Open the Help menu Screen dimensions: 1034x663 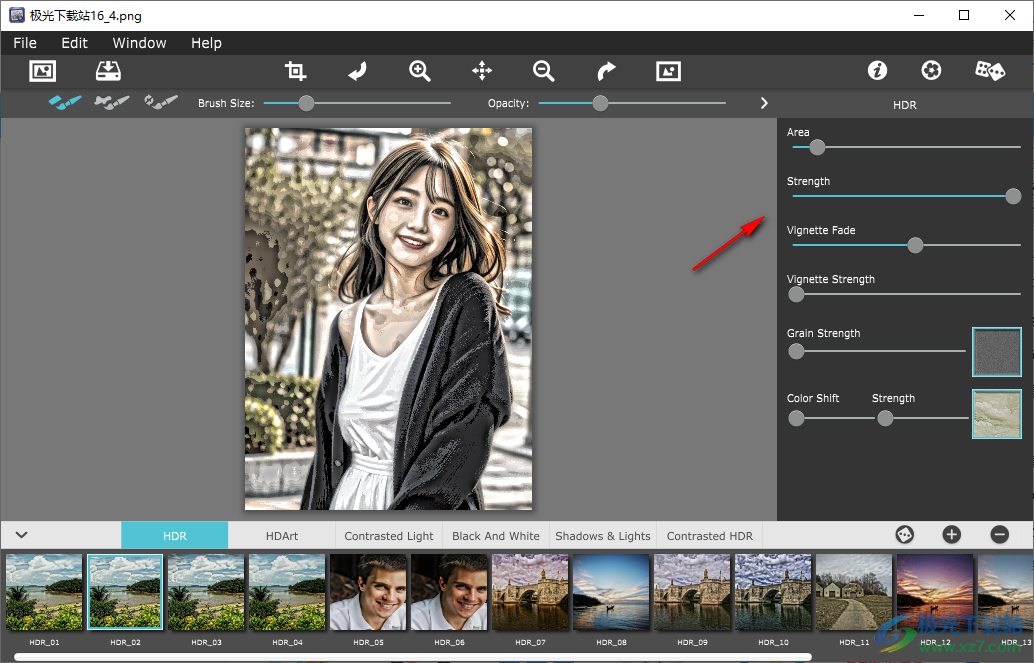[206, 43]
